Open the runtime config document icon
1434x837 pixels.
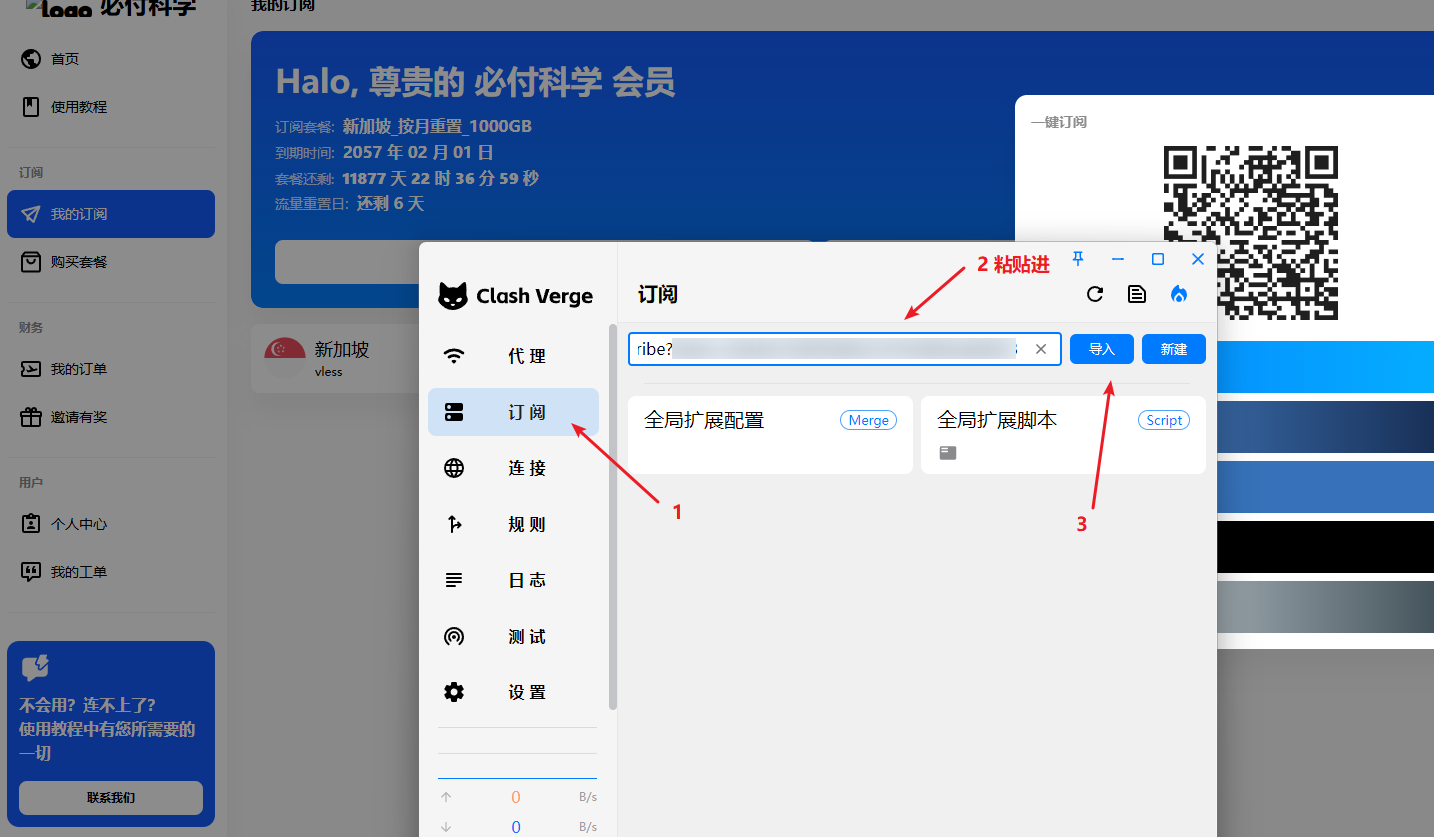click(x=1137, y=294)
